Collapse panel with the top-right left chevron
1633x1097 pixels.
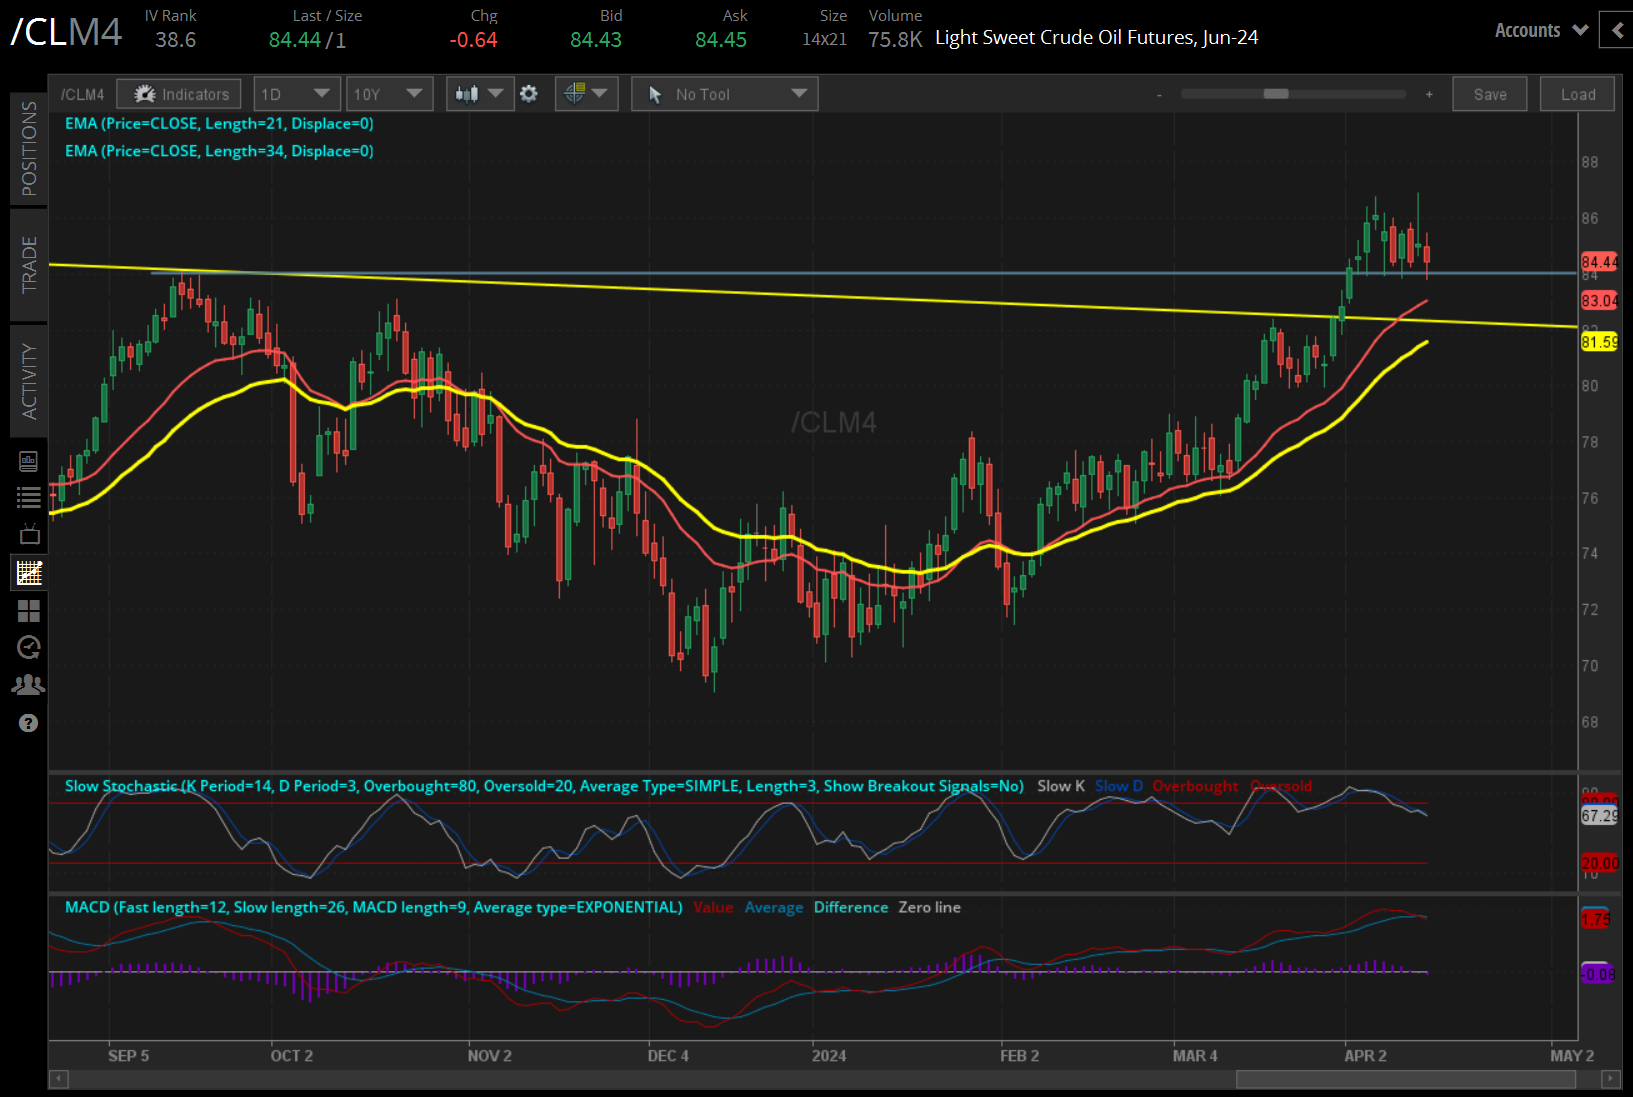pyautogui.click(x=1617, y=30)
